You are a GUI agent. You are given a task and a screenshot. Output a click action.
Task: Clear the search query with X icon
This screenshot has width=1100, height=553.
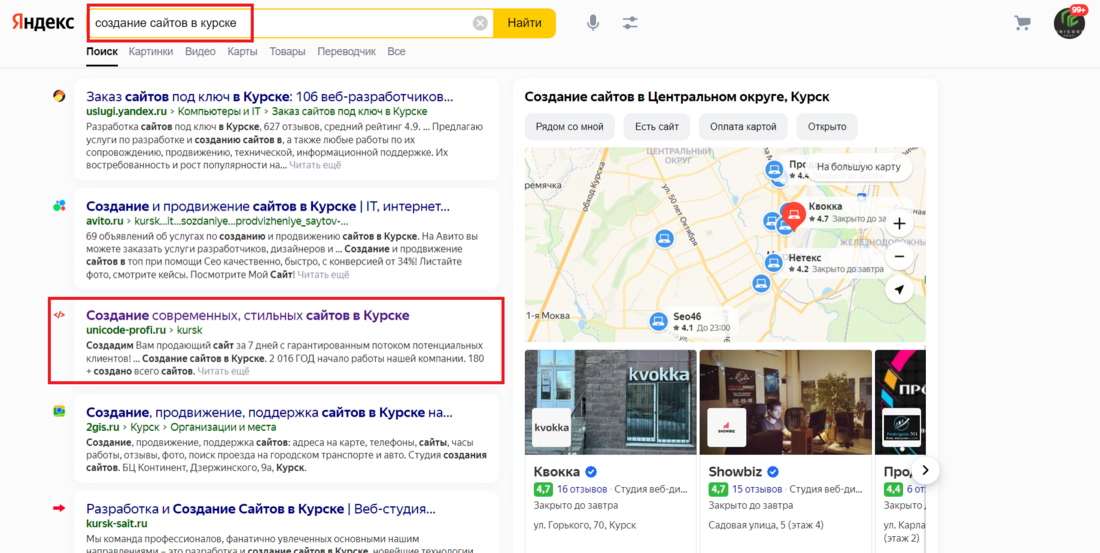pyautogui.click(x=480, y=23)
